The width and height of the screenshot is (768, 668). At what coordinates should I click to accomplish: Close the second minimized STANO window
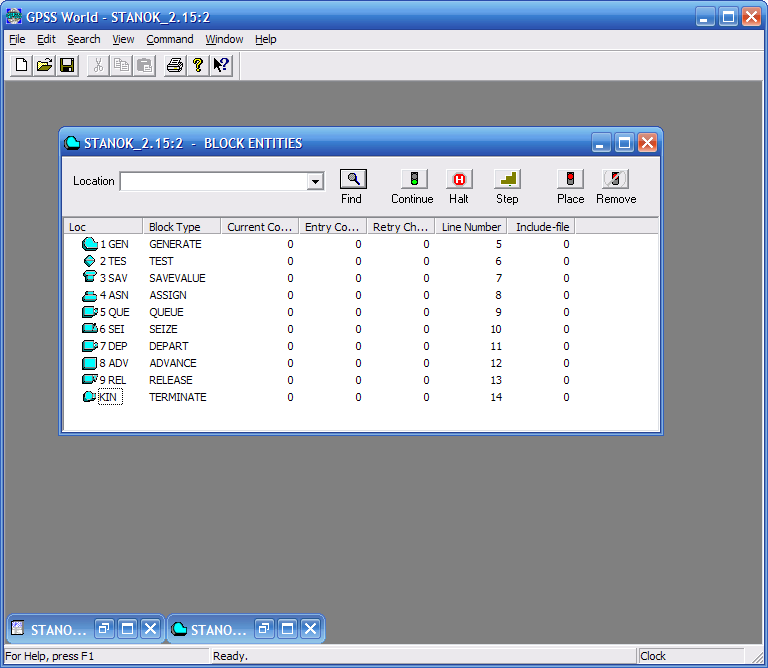click(311, 628)
